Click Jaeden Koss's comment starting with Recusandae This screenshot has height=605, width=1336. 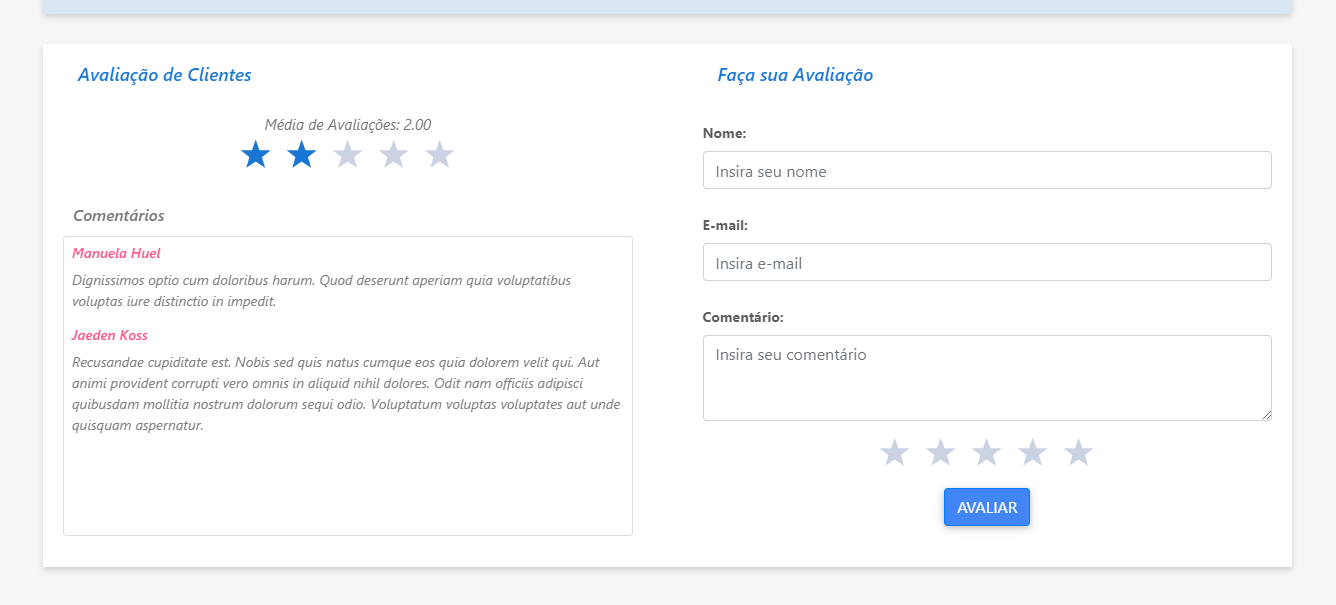tap(346, 394)
